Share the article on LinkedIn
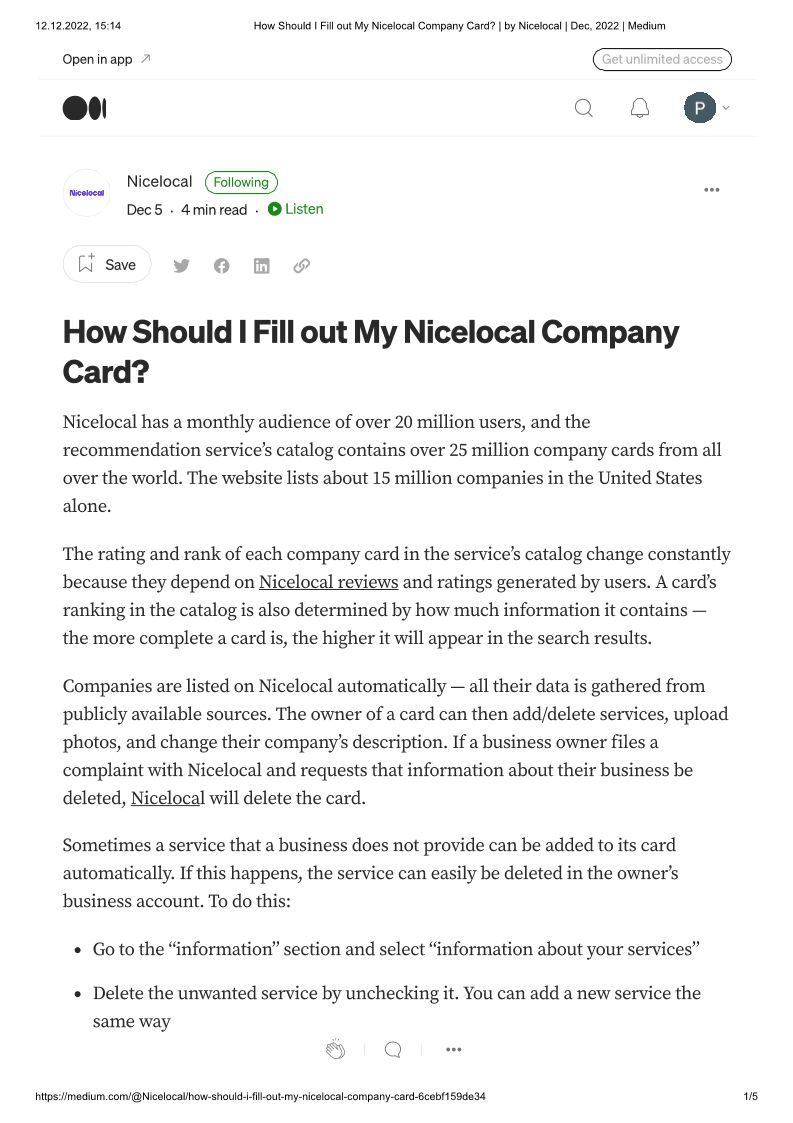 point(261,265)
